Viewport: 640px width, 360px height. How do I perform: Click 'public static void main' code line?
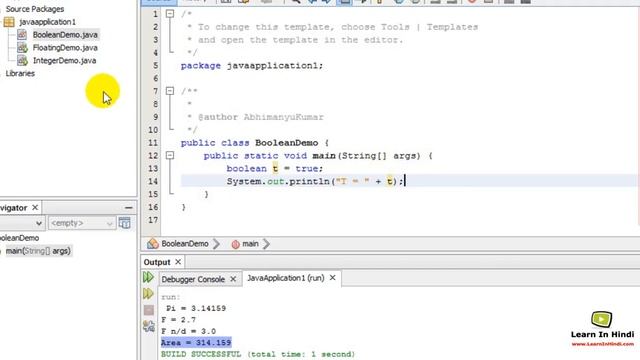coord(318,156)
